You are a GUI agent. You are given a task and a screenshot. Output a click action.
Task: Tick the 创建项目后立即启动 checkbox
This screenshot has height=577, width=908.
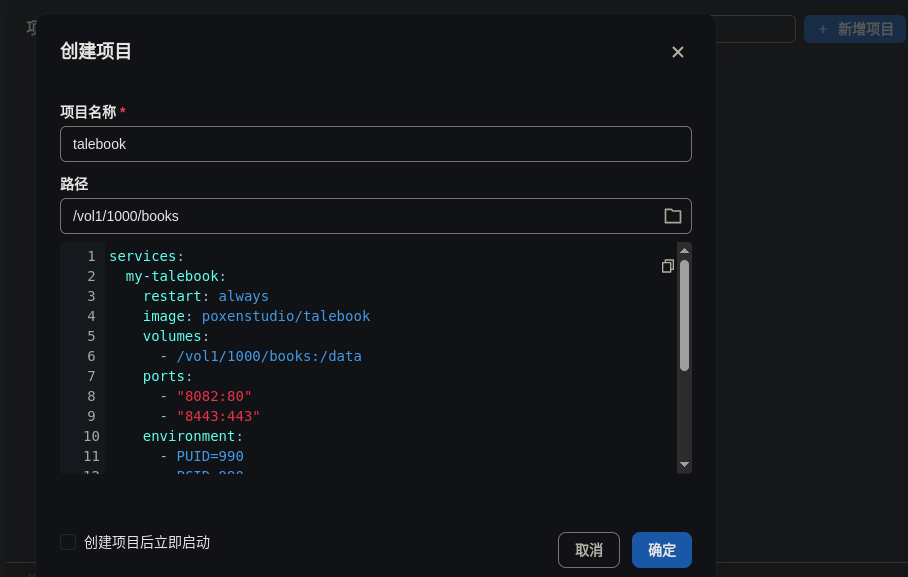68,542
